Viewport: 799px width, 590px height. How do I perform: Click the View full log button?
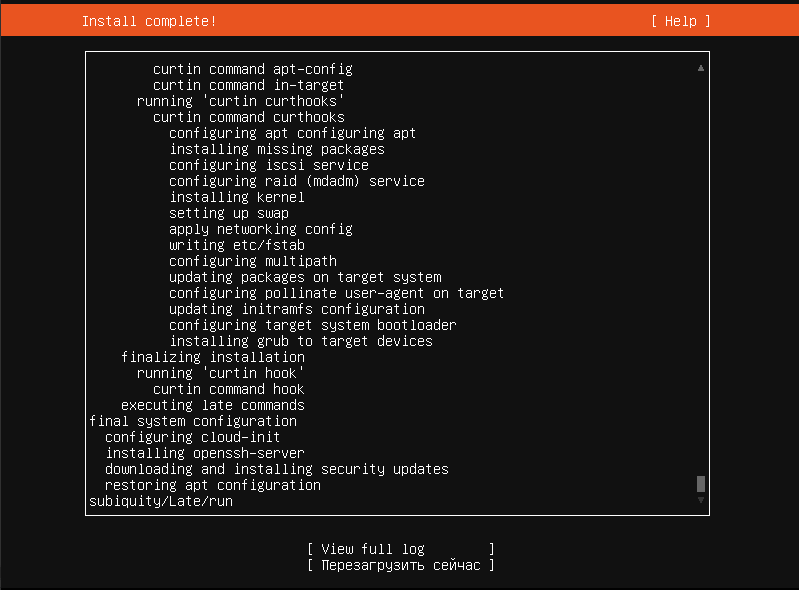coord(400,549)
